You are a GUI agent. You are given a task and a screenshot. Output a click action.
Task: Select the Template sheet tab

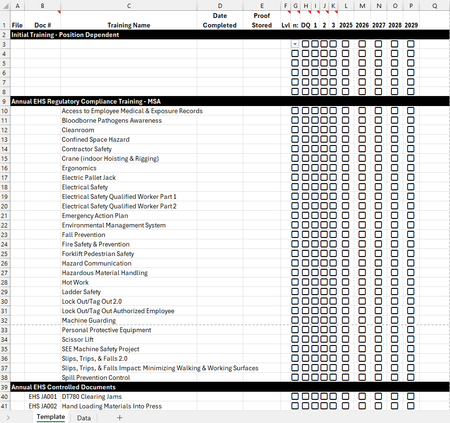(51, 417)
